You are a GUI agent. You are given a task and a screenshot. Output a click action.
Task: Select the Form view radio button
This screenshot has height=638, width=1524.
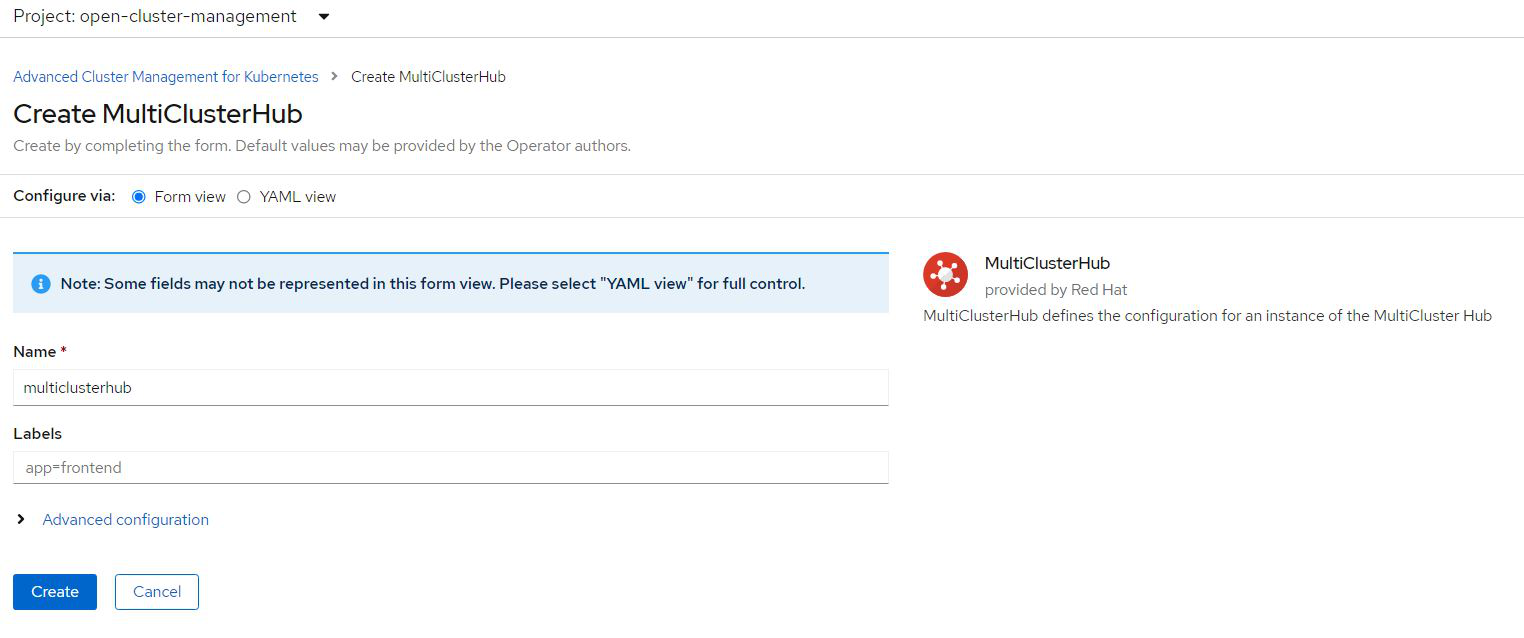pyautogui.click(x=139, y=197)
